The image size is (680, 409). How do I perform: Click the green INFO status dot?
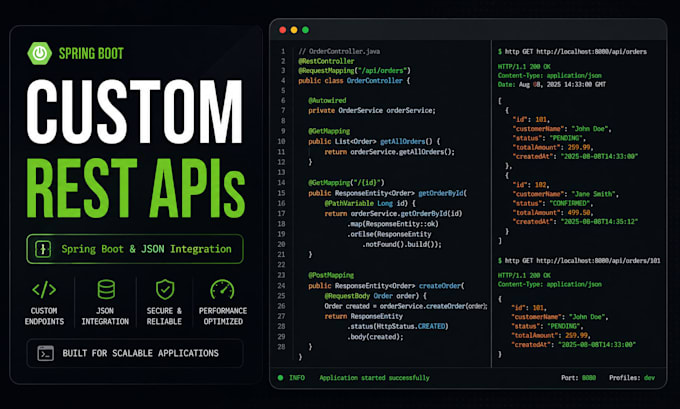281,378
